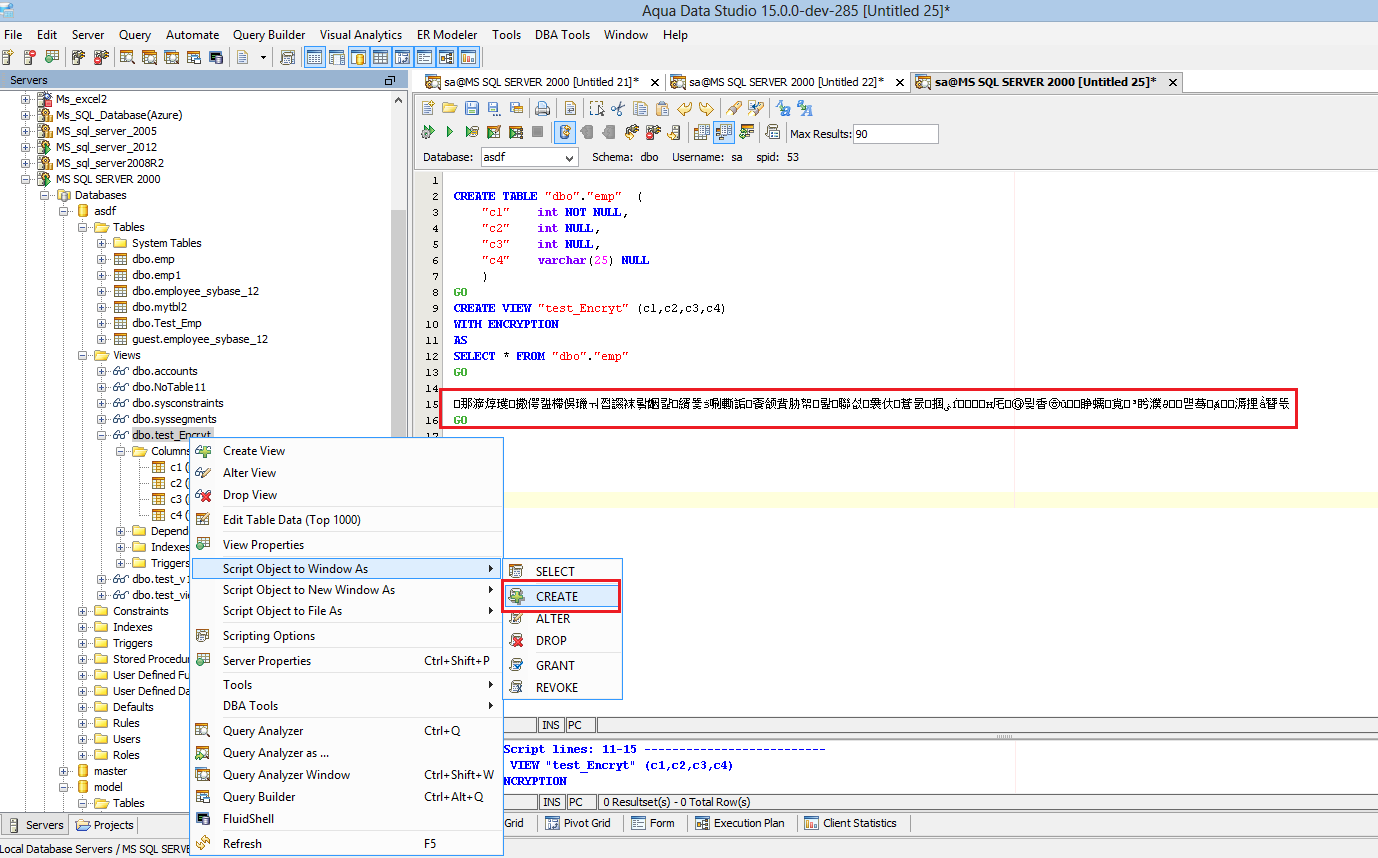The height and width of the screenshot is (858, 1378).
Task: Click the restore icon on the Servers panel header
Action: pyautogui.click(x=390, y=80)
